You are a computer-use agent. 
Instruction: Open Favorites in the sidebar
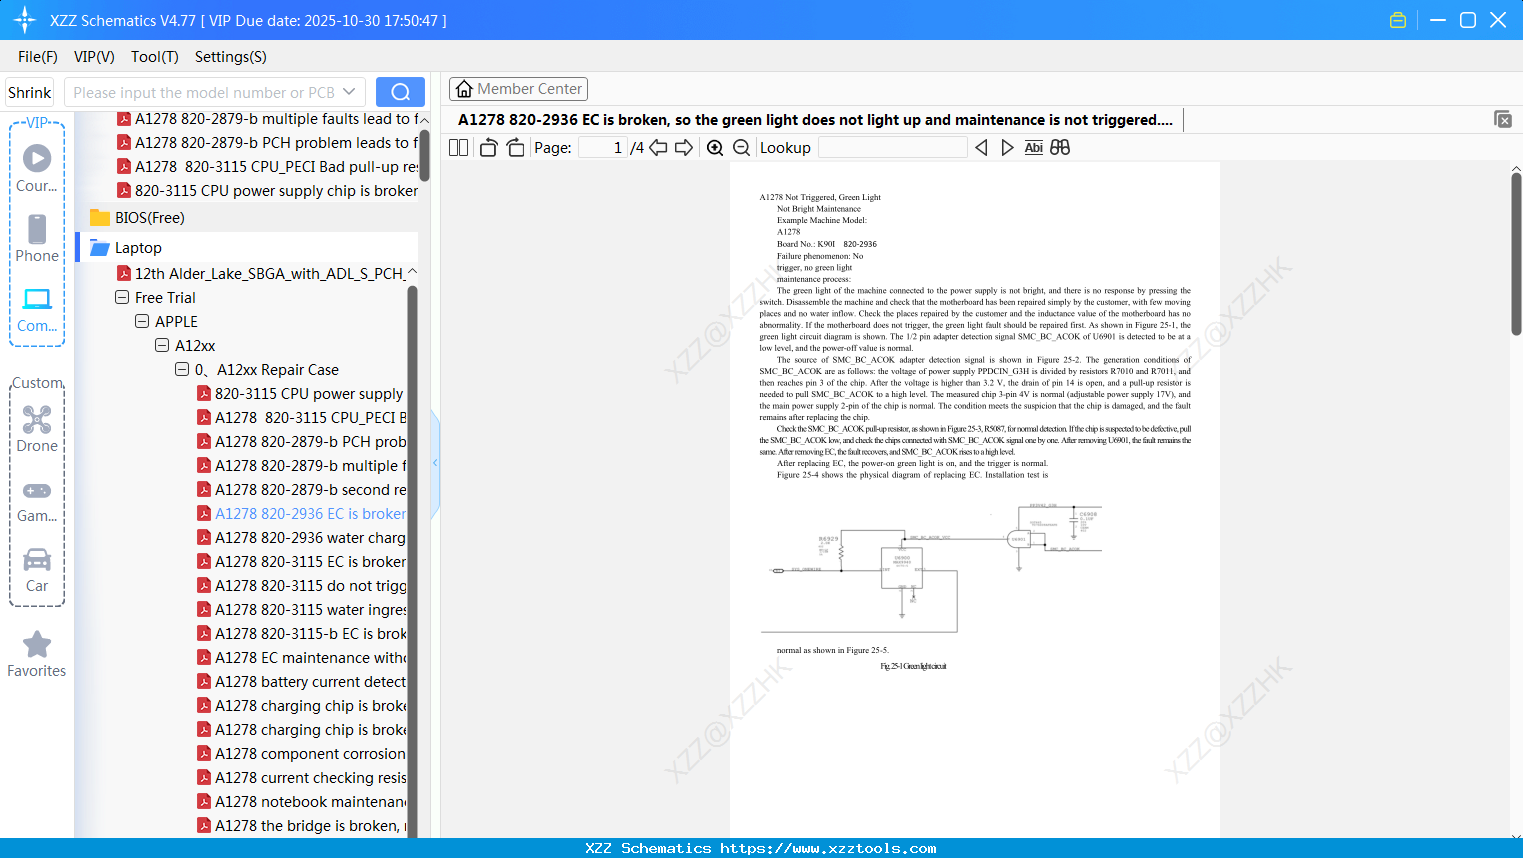(37, 654)
